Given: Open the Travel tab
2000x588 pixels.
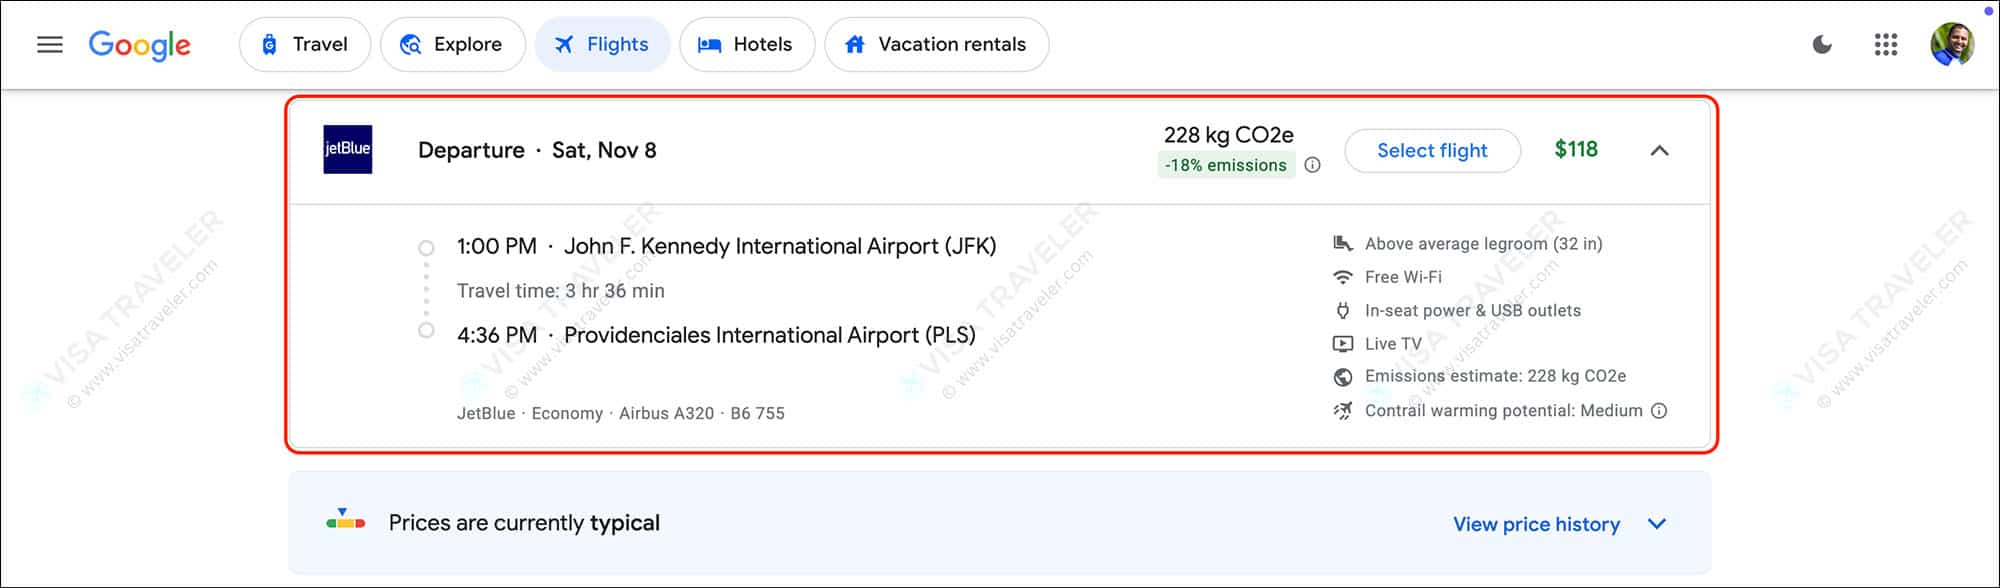Looking at the screenshot, I should pyautogui.click(x=305, y=45).
